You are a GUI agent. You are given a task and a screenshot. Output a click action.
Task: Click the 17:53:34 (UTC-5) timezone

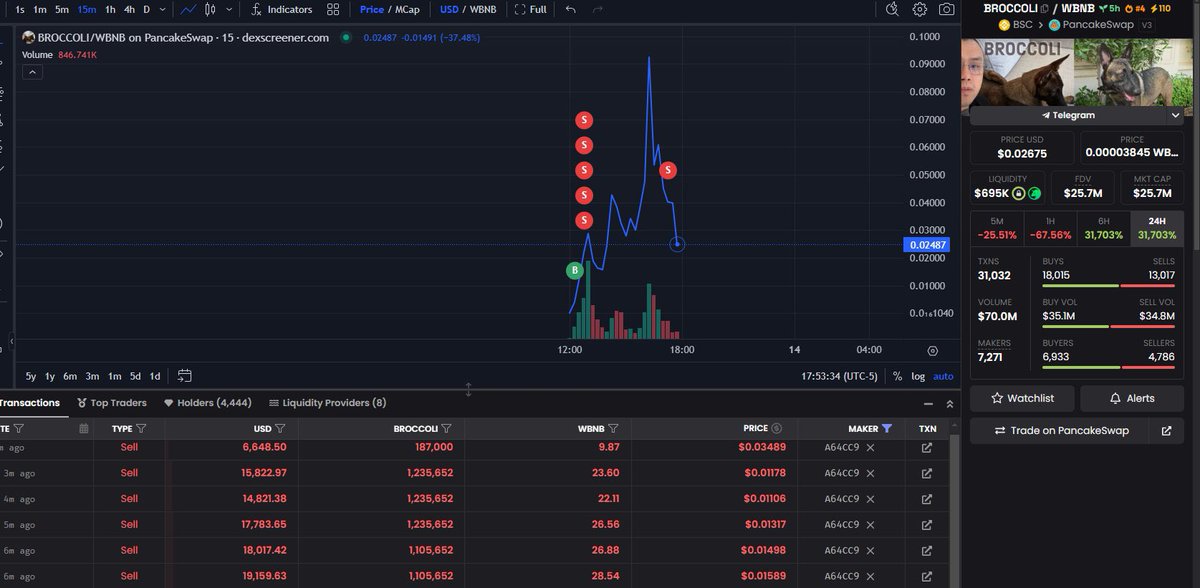[839, 376]
